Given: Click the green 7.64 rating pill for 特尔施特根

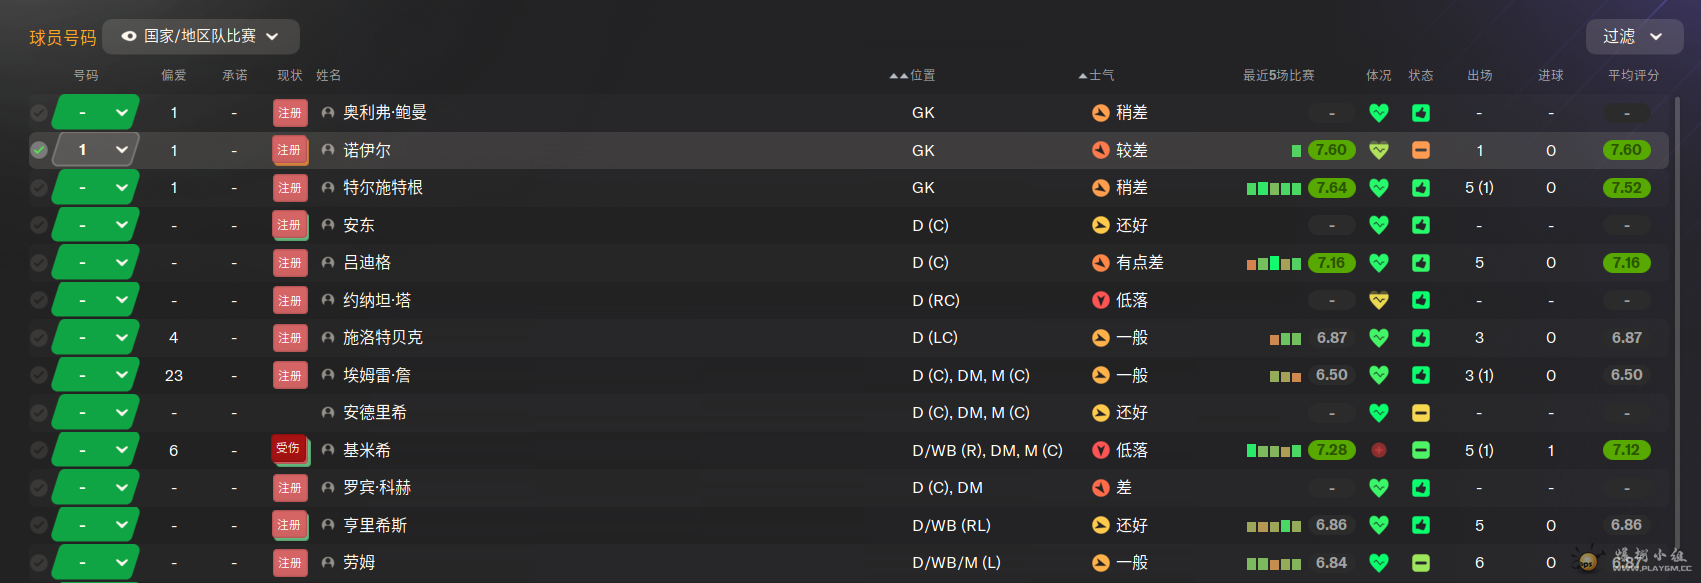Looking at the screenshot, I should (1332, 188).
